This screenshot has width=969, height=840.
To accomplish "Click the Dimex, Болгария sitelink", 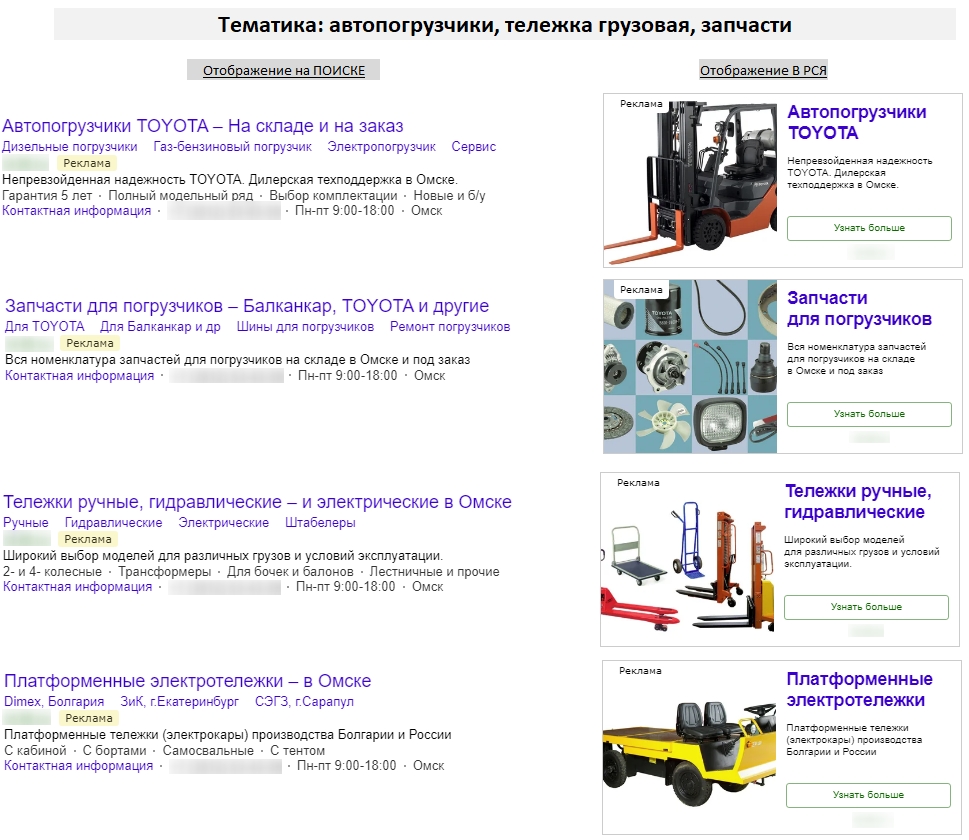I will point(54,702).
